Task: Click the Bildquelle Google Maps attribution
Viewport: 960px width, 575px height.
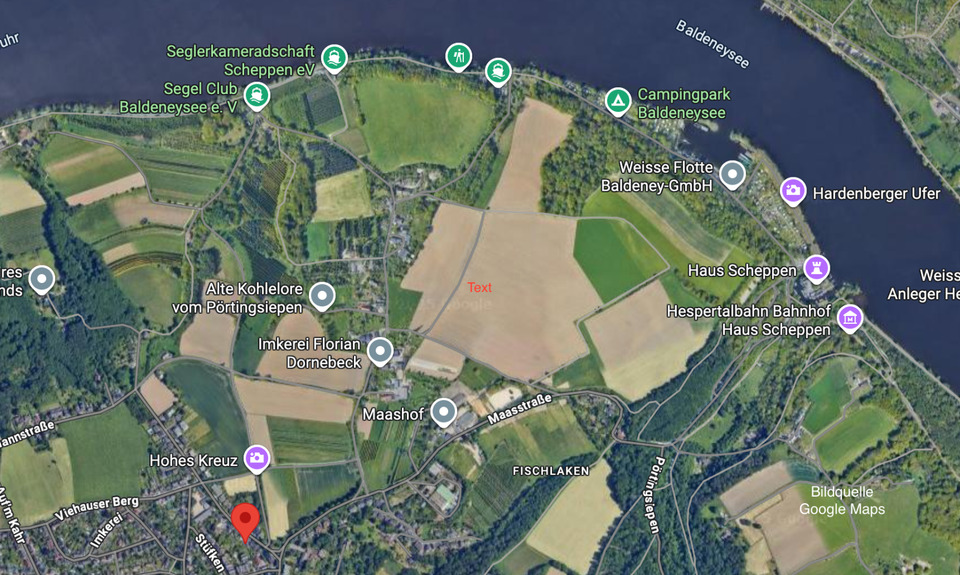Action: (x=842, y=500)
